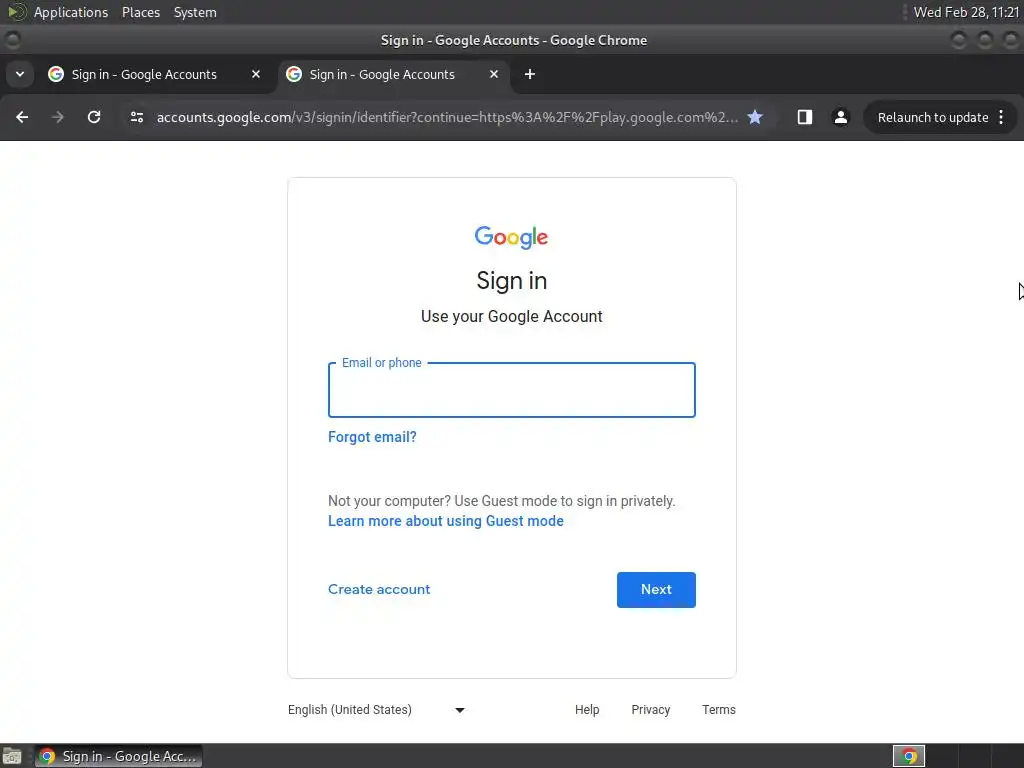
Task: Reload the current page
Action: tap(94, 117)
